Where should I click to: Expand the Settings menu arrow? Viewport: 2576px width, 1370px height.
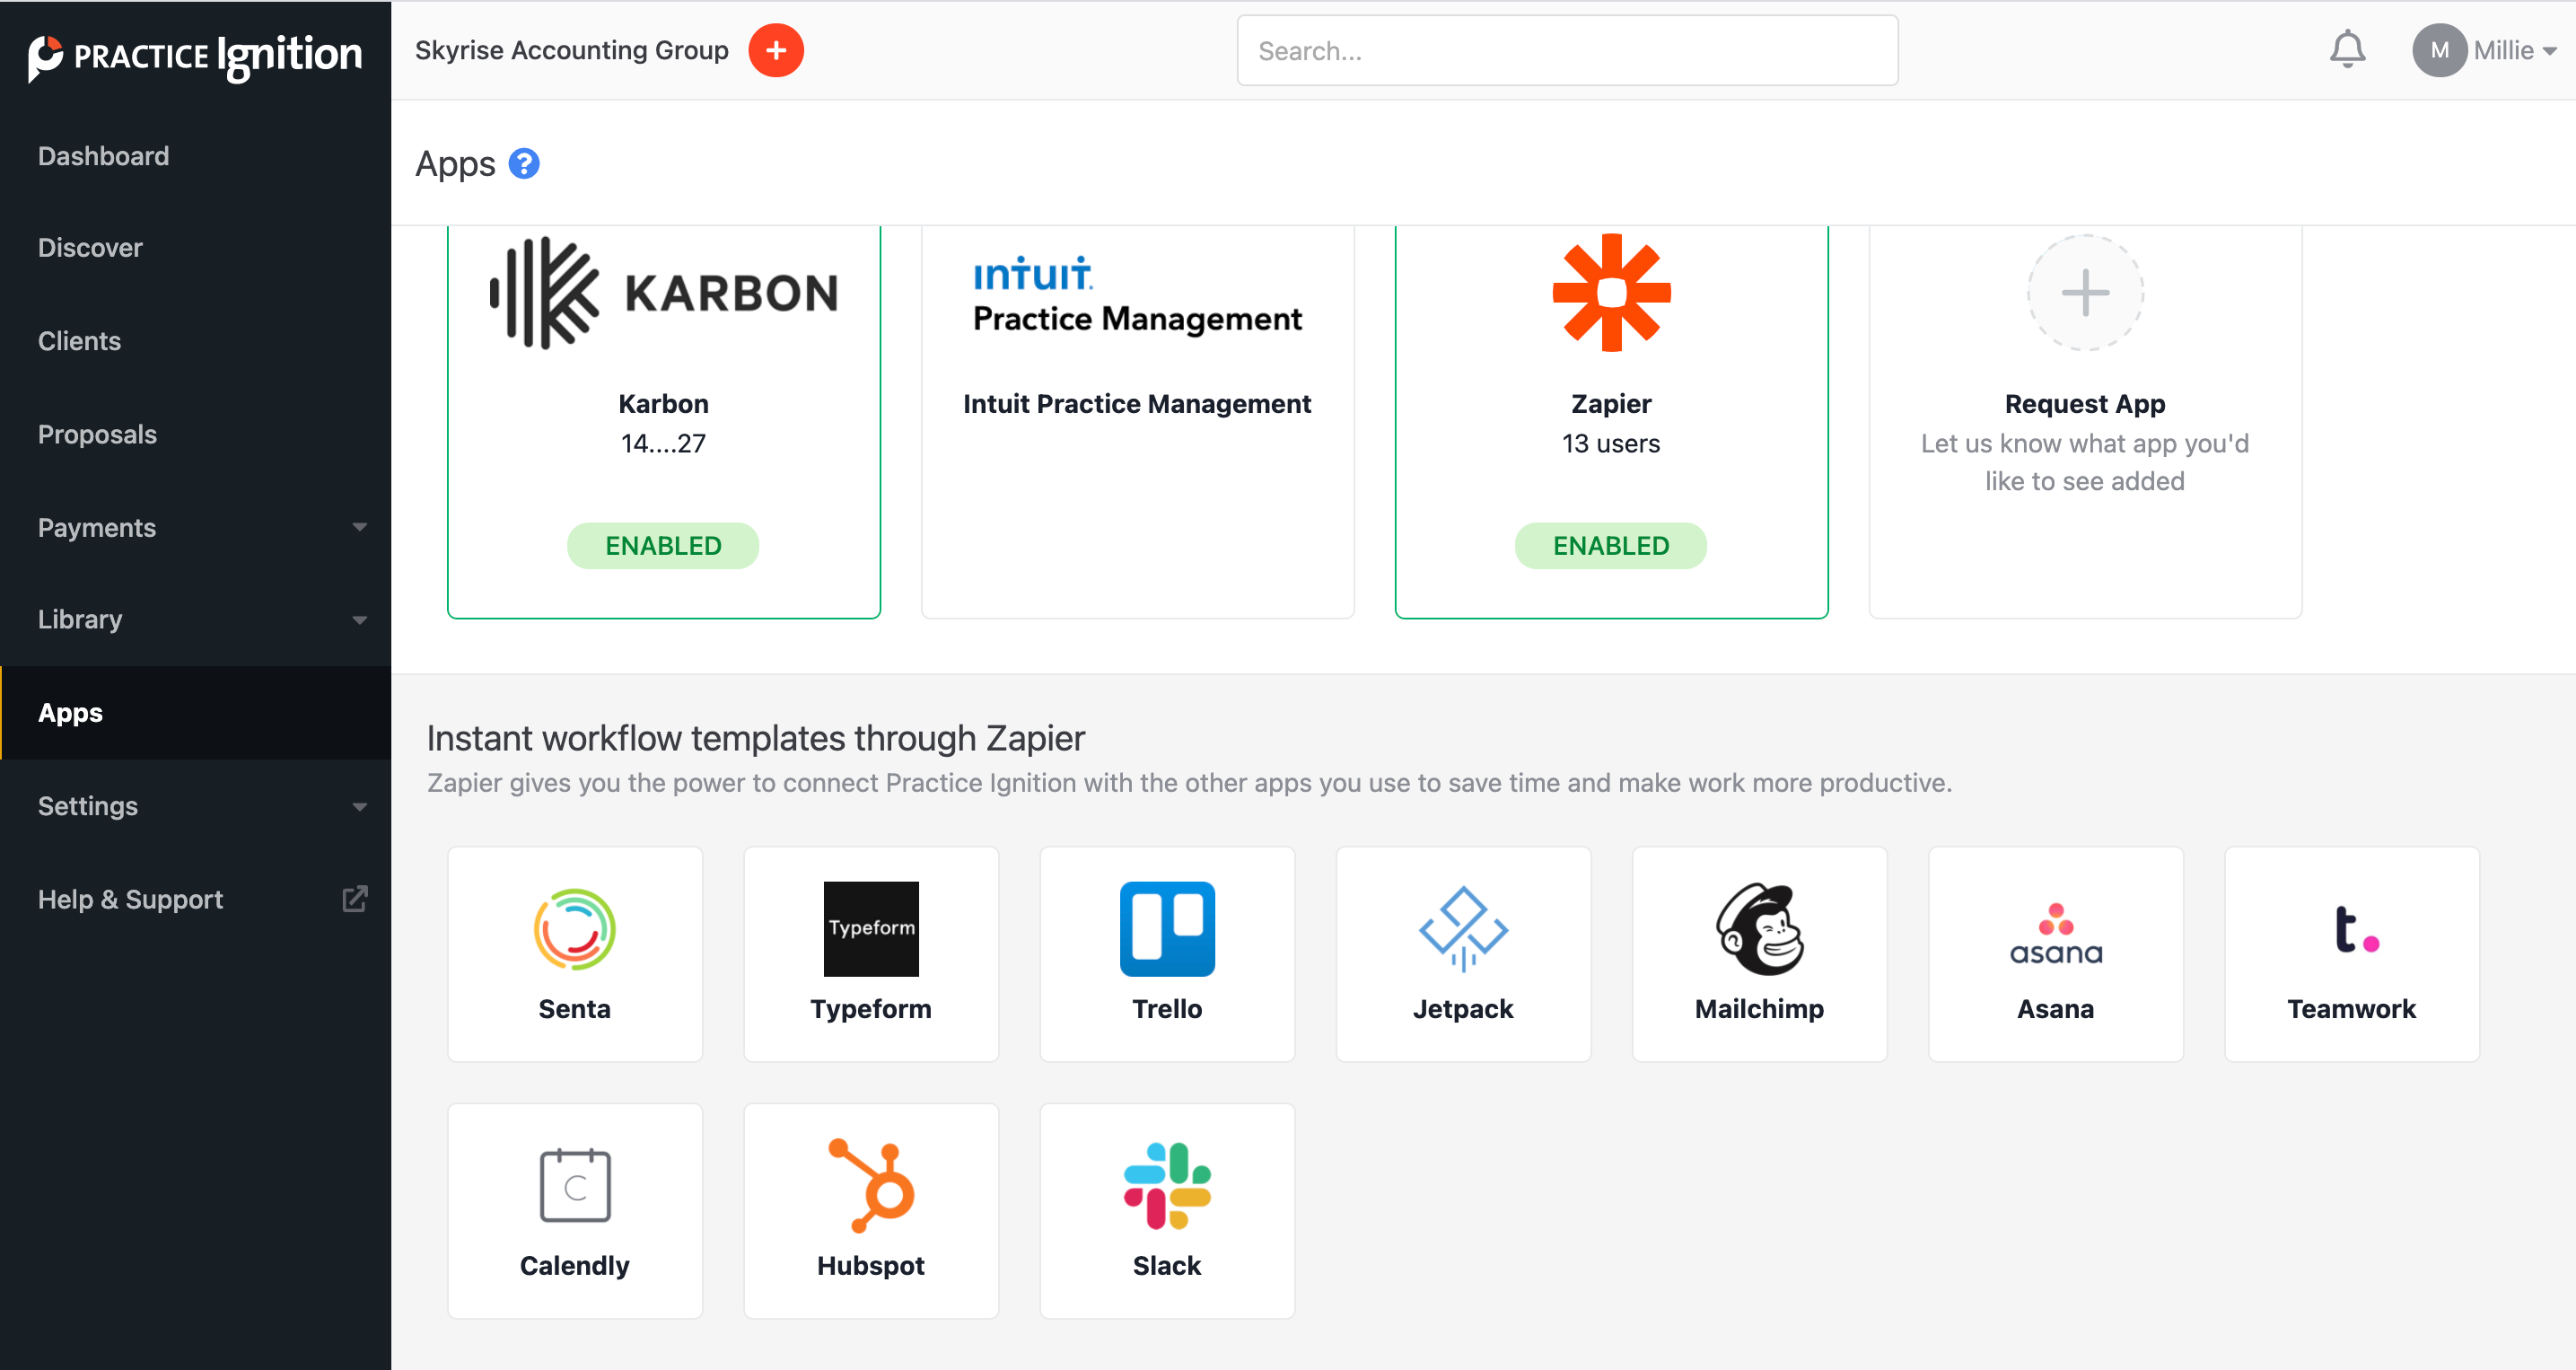359,806
